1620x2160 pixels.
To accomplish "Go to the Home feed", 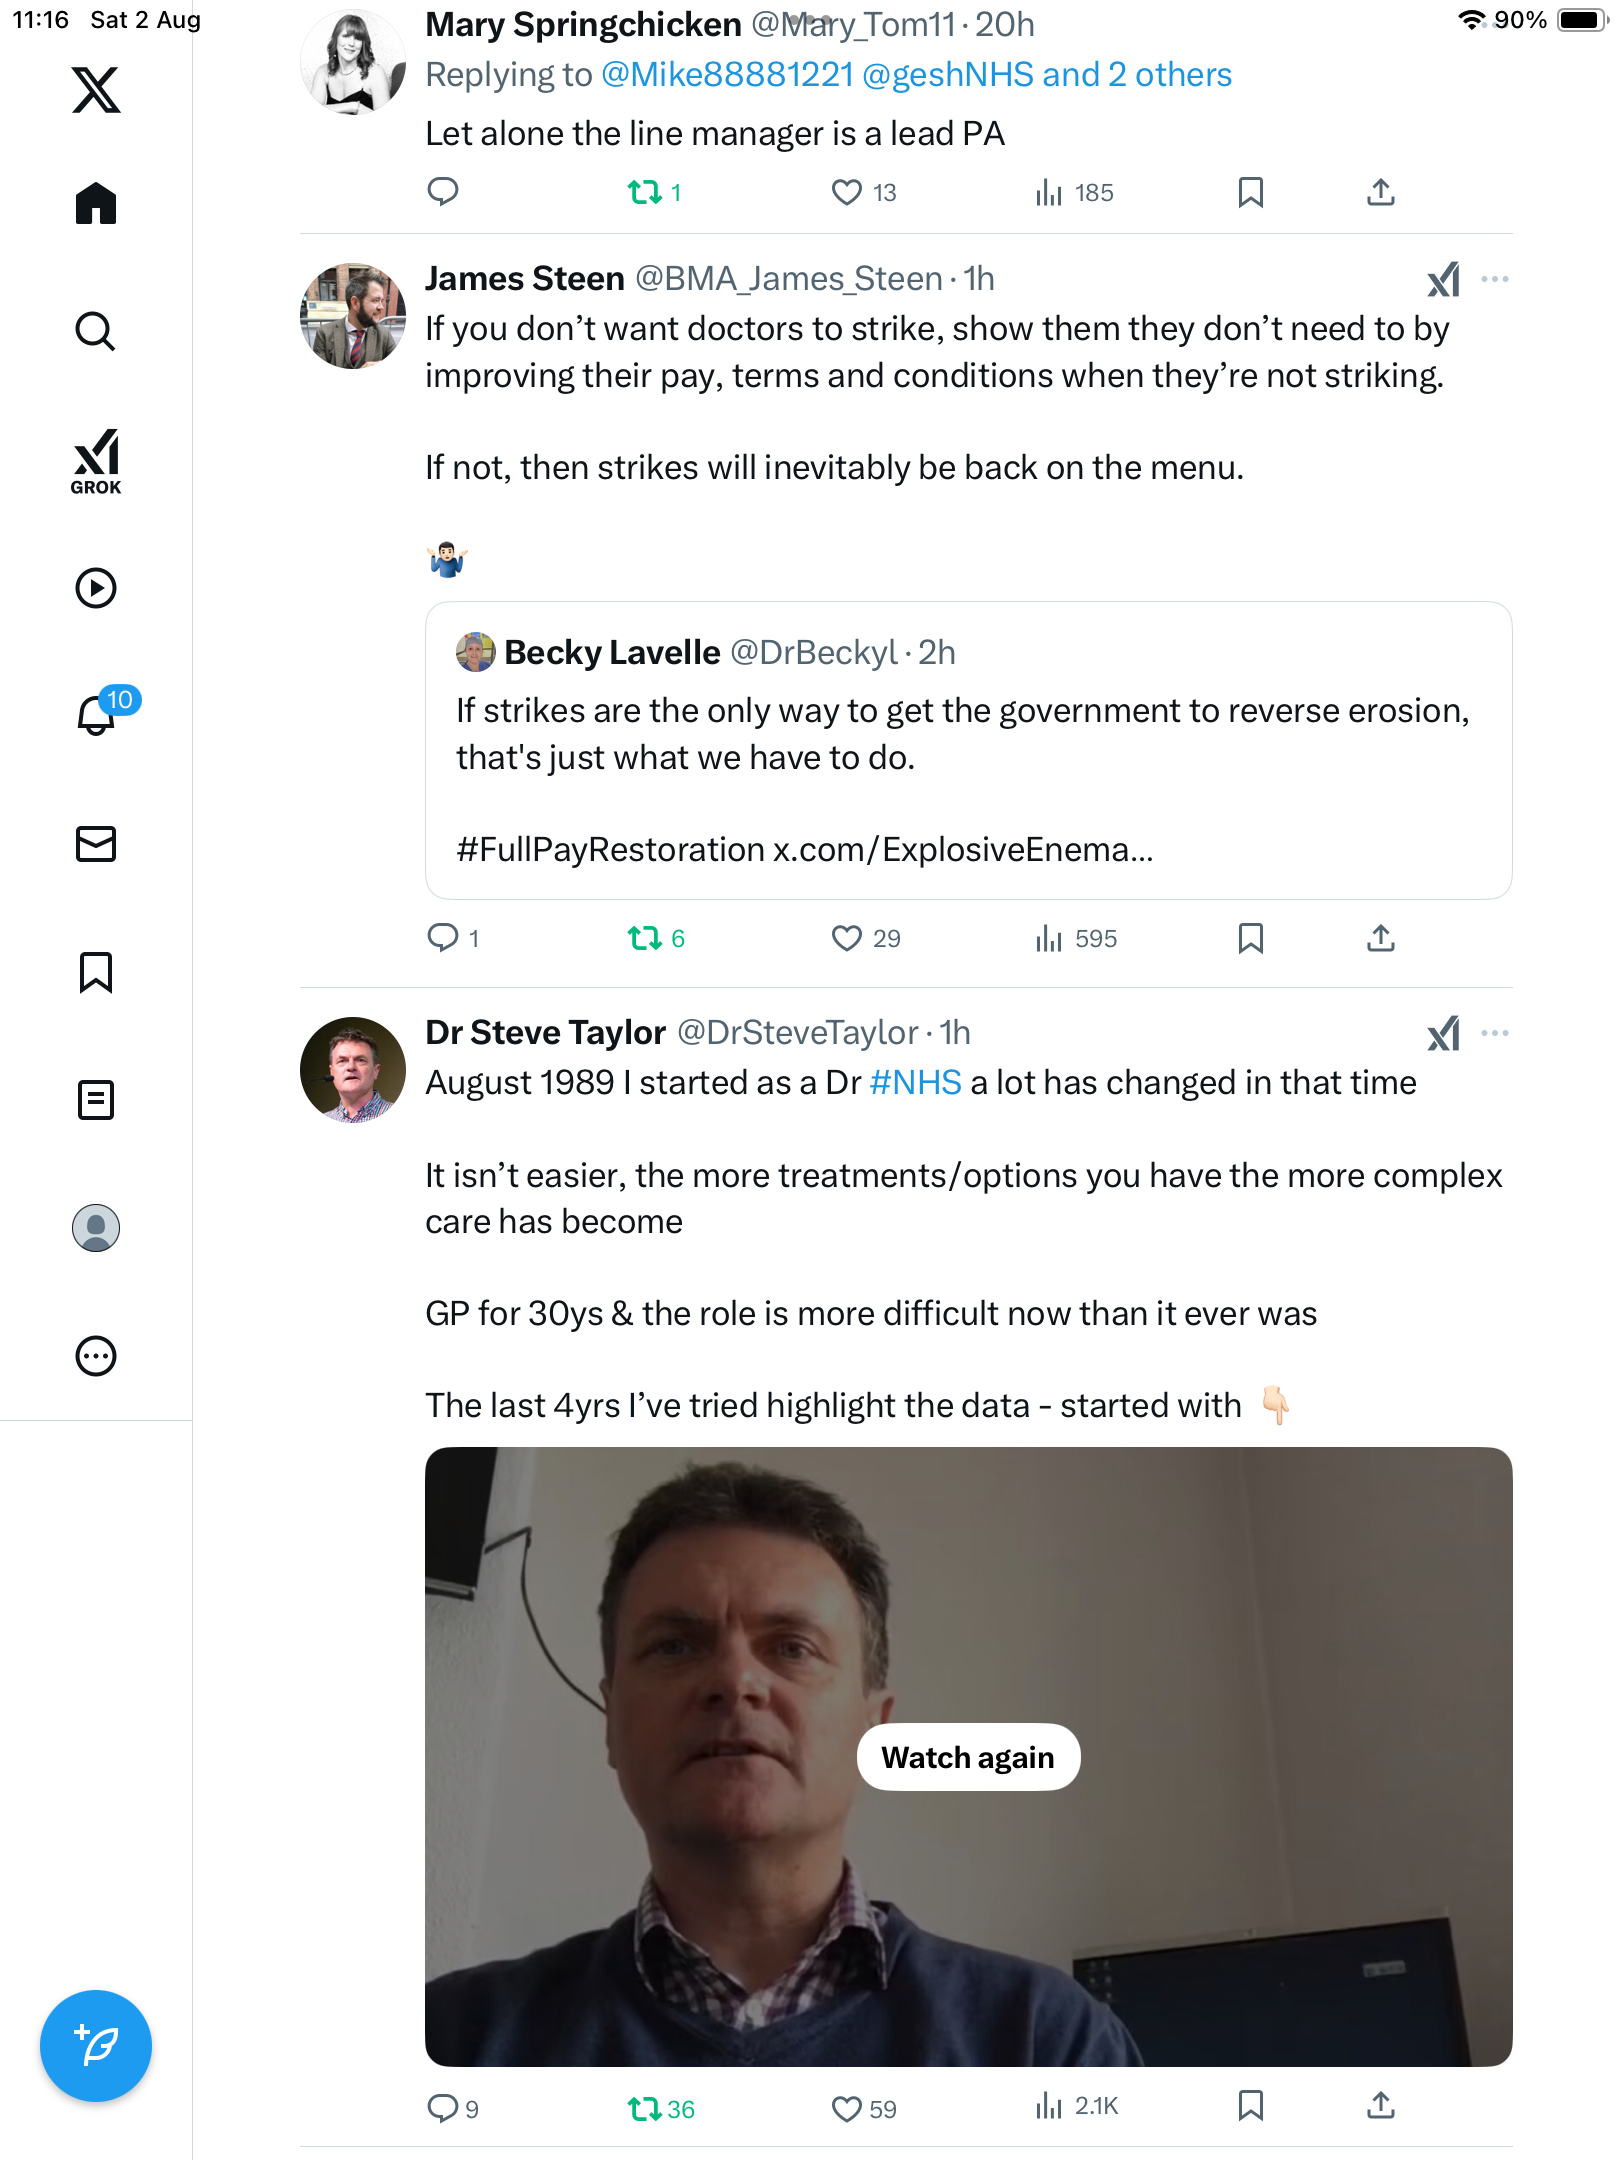I will (96, 204).
